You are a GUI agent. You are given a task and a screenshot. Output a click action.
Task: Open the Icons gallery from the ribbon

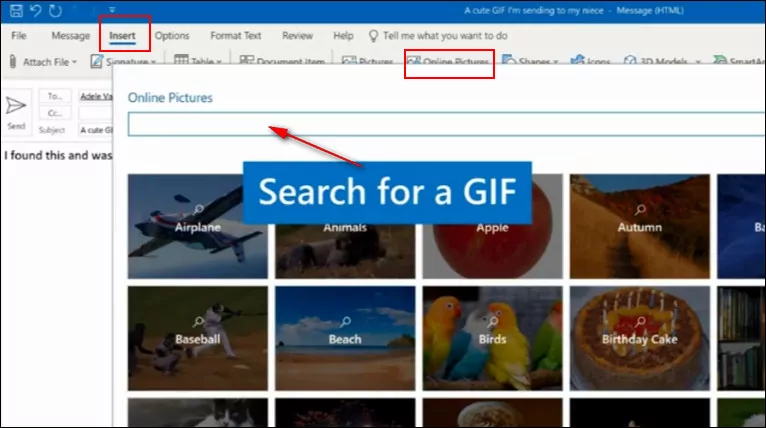pos(592,61)
